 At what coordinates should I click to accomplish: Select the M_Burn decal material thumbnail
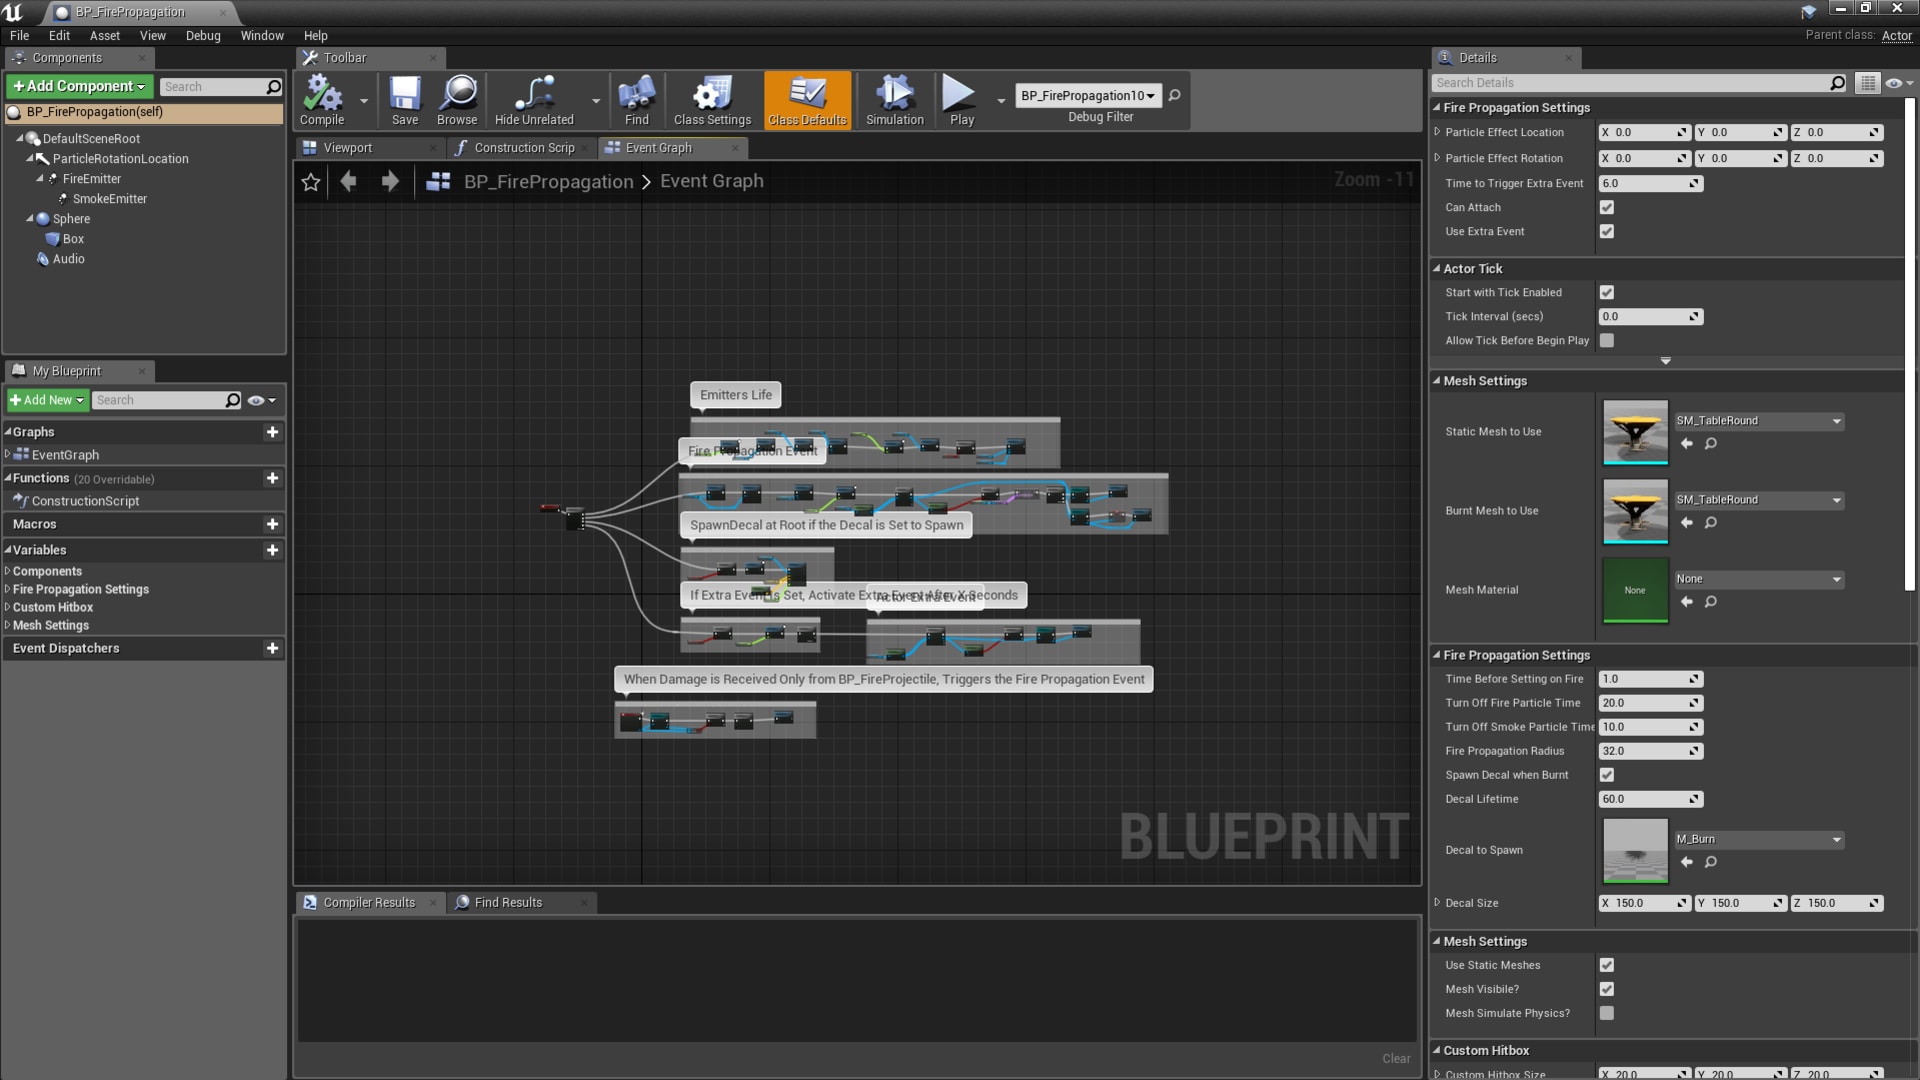coord(1635,850)
